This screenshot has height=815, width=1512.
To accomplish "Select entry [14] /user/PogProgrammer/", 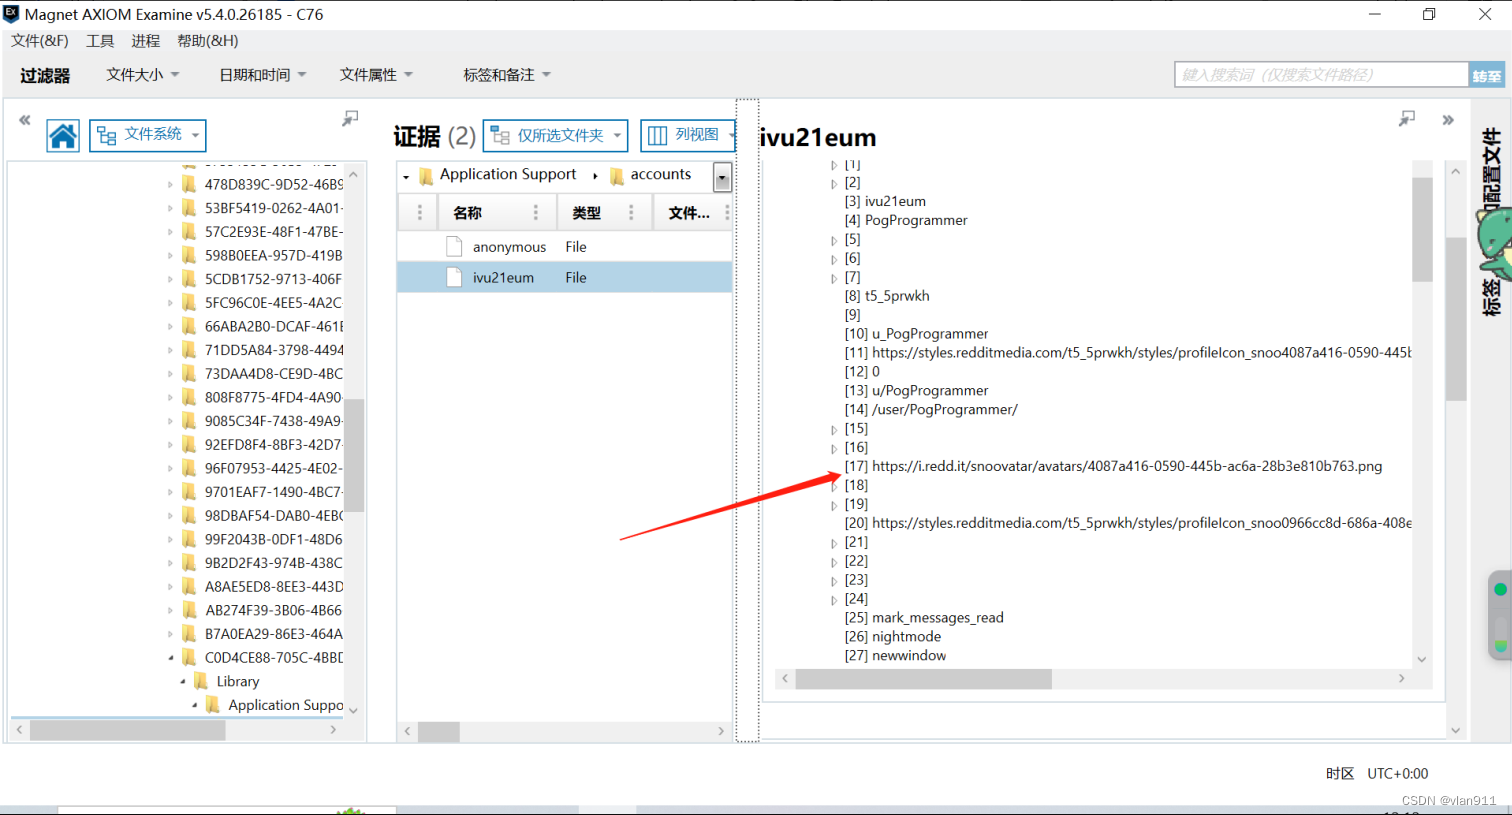I will pos(931,410).
